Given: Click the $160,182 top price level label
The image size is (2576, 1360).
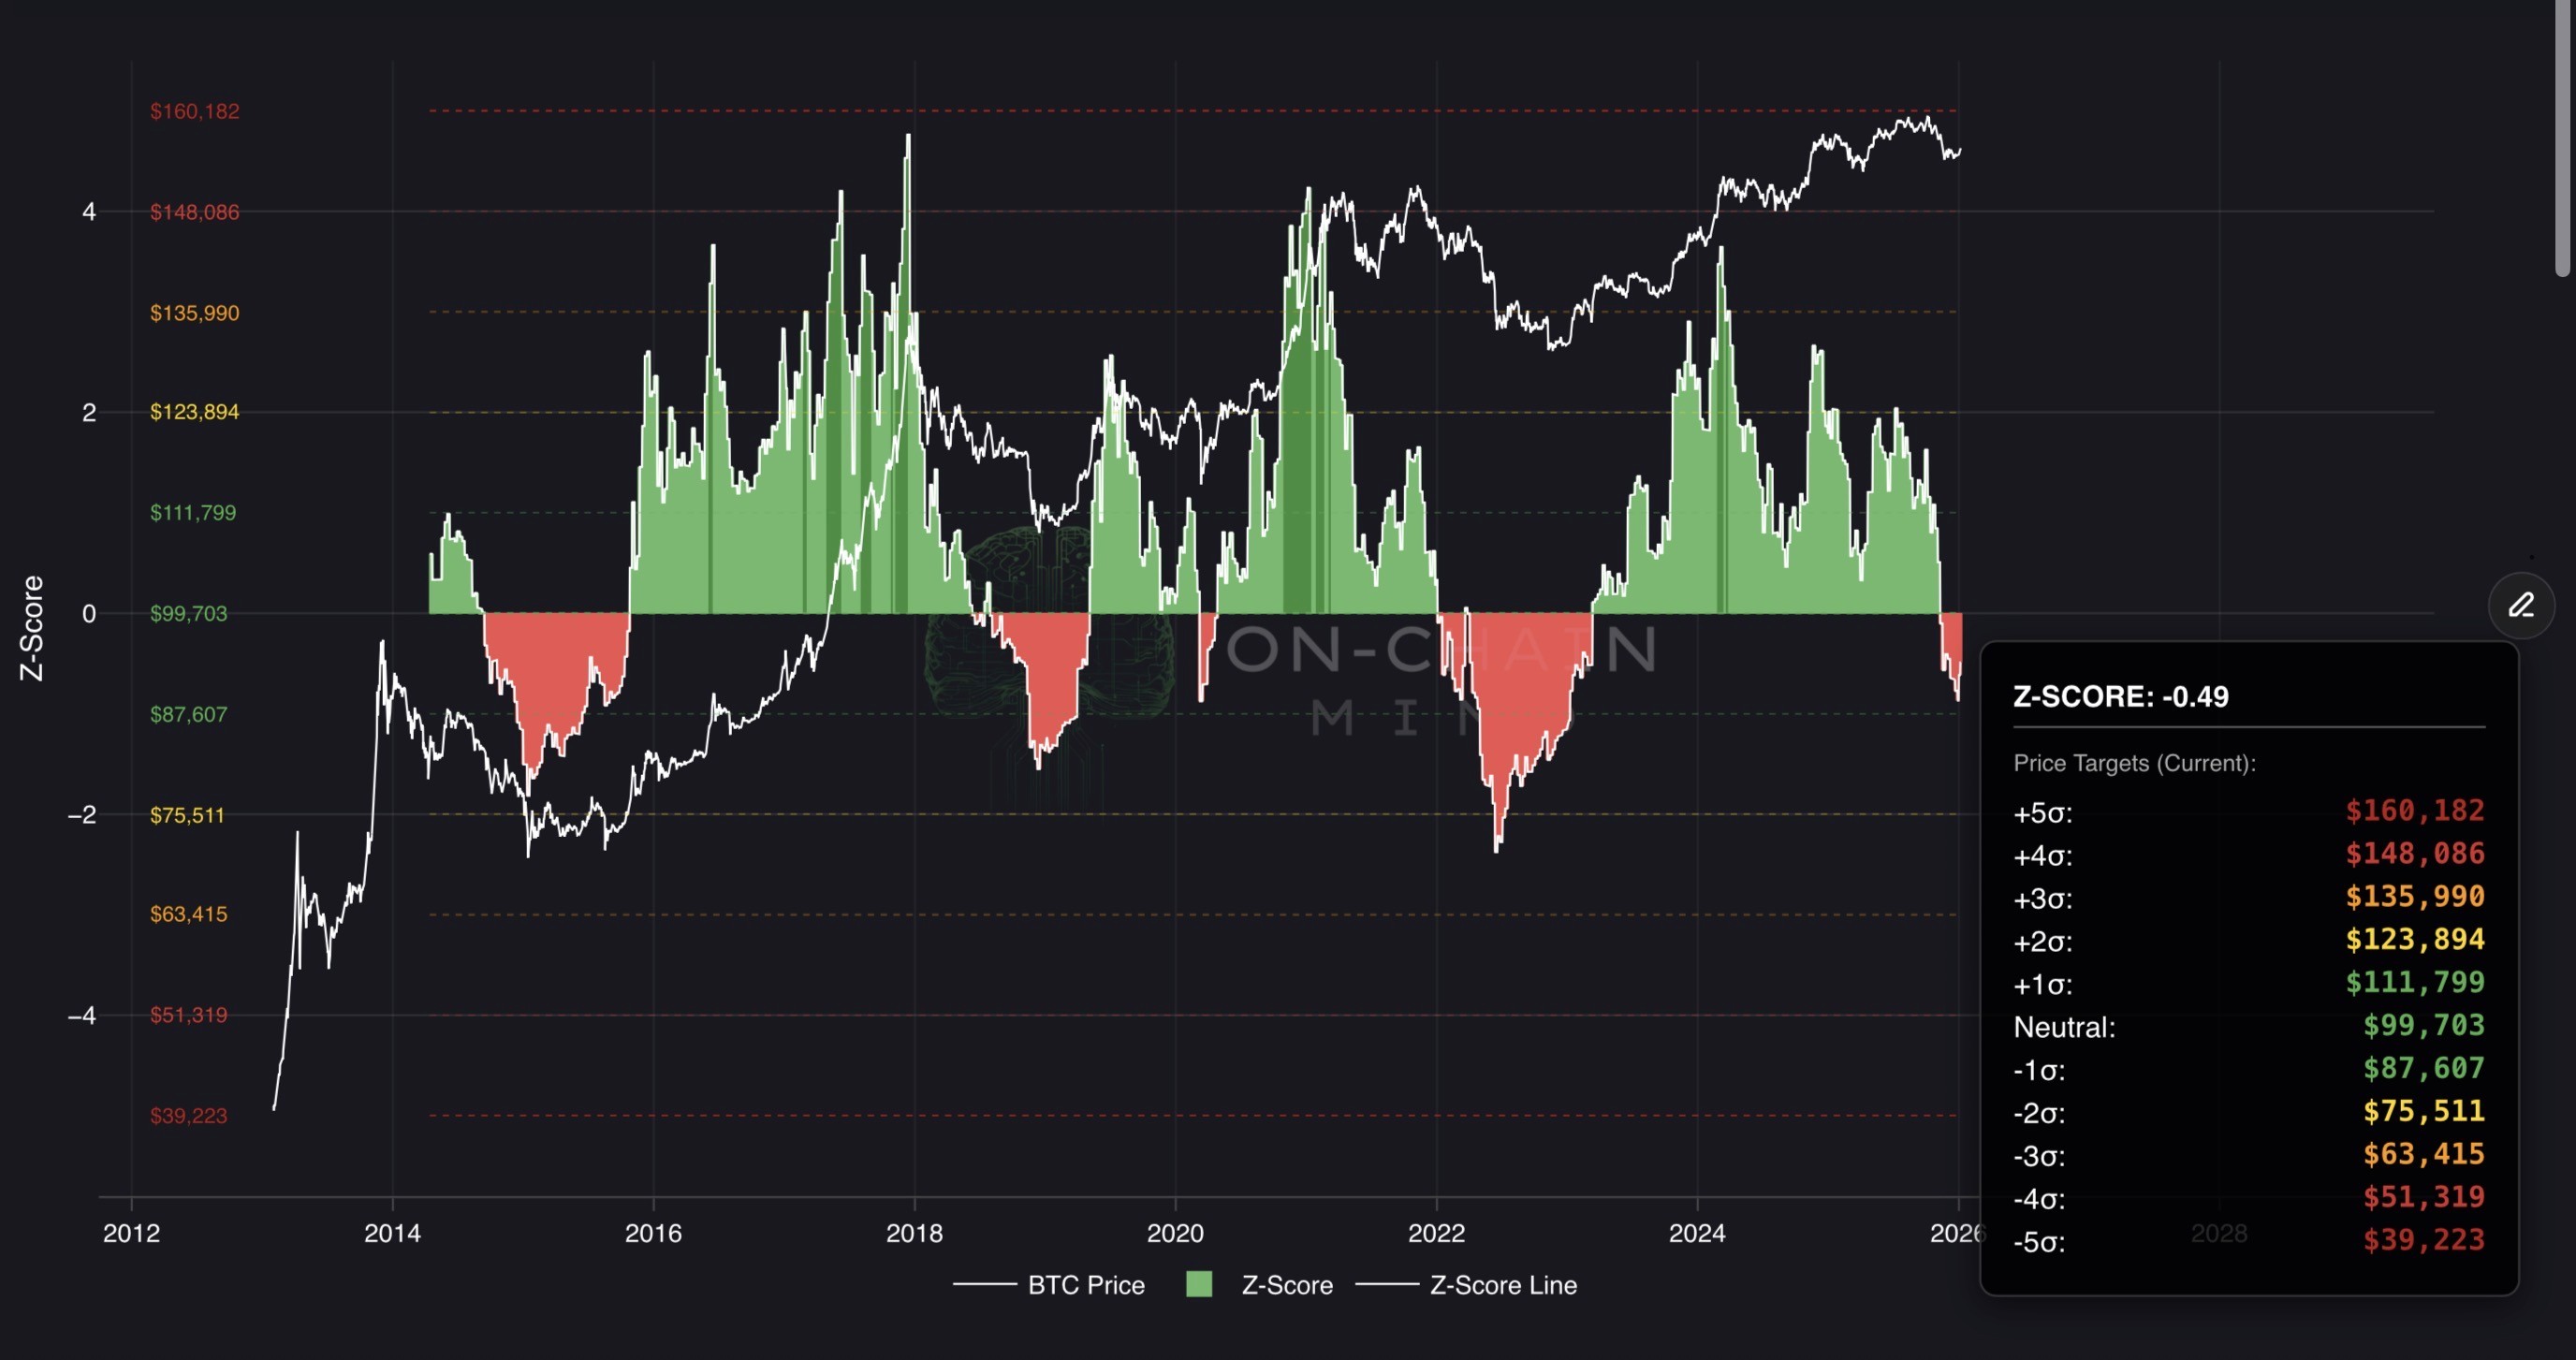Looking at the screenshot, I should [x=195, y=111].
